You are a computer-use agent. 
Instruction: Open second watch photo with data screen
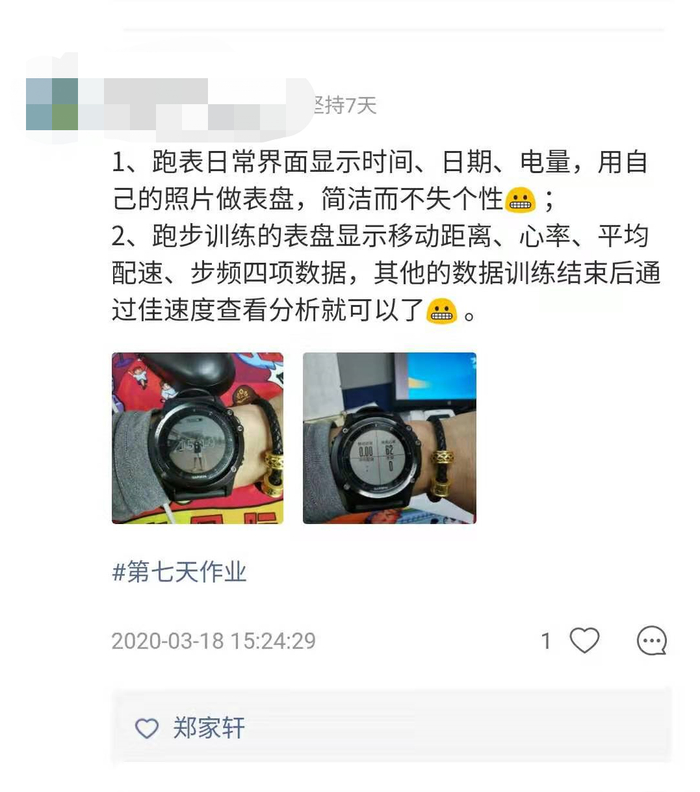[x=389, y=438]
